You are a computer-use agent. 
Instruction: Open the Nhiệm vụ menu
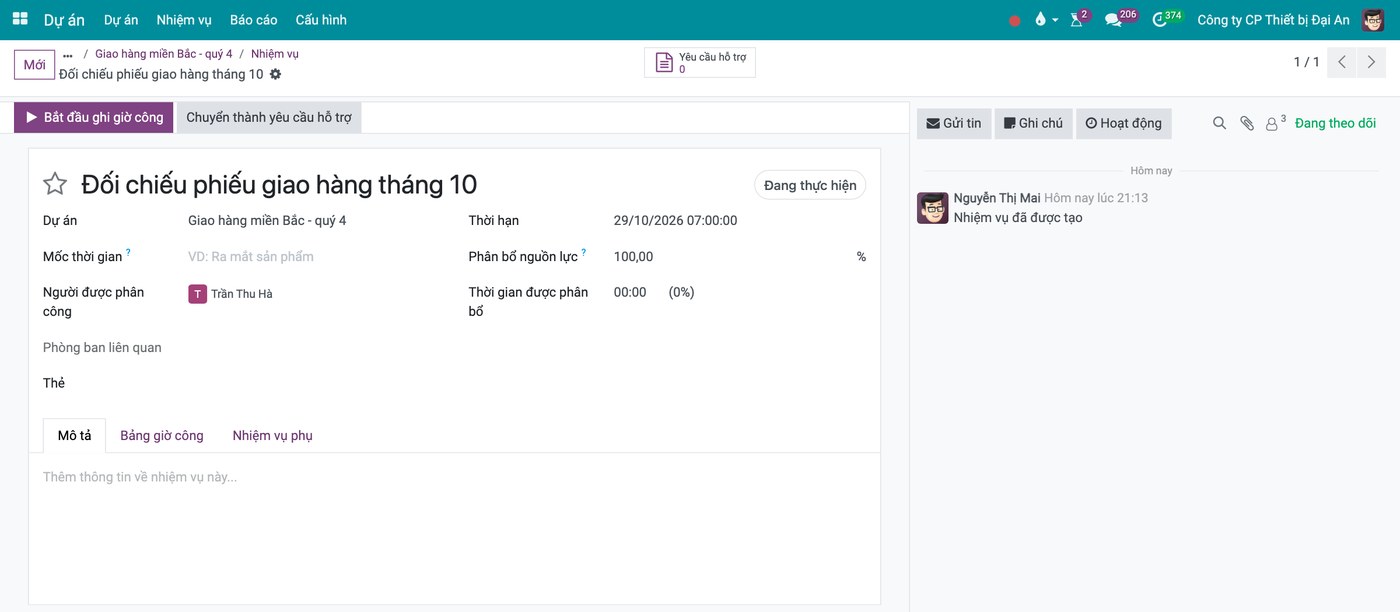coord(184,20)
